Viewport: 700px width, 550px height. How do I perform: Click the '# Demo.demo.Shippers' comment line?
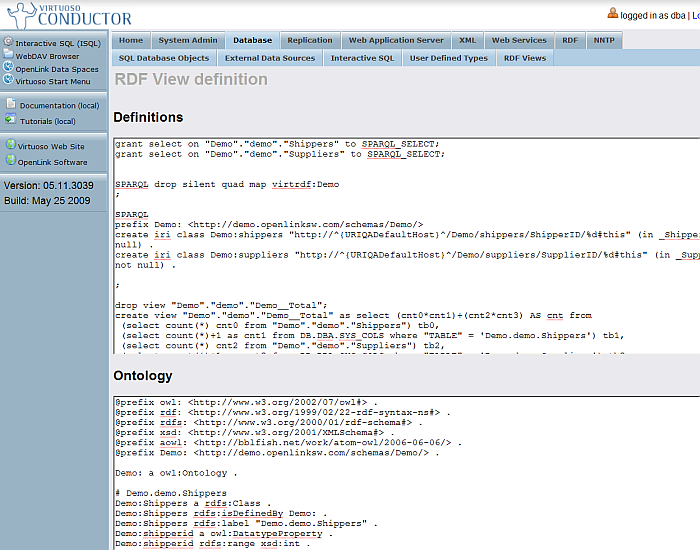(x=171, y=493)
